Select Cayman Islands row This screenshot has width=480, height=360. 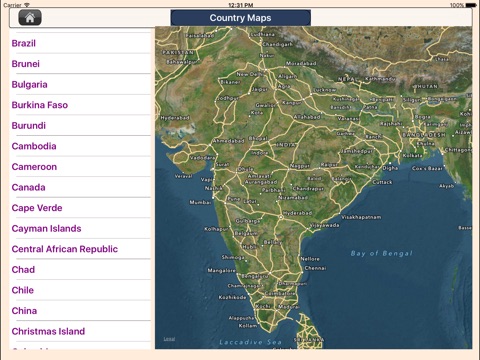click(80, 229)
